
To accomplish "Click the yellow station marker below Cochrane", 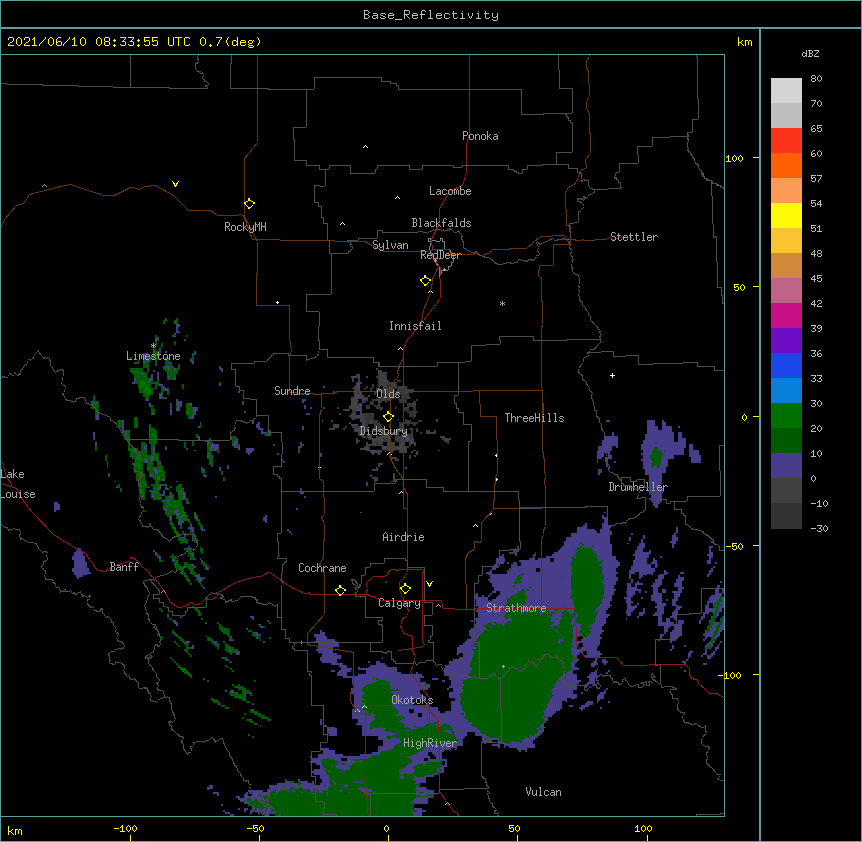I will click(x=340, y=590).
